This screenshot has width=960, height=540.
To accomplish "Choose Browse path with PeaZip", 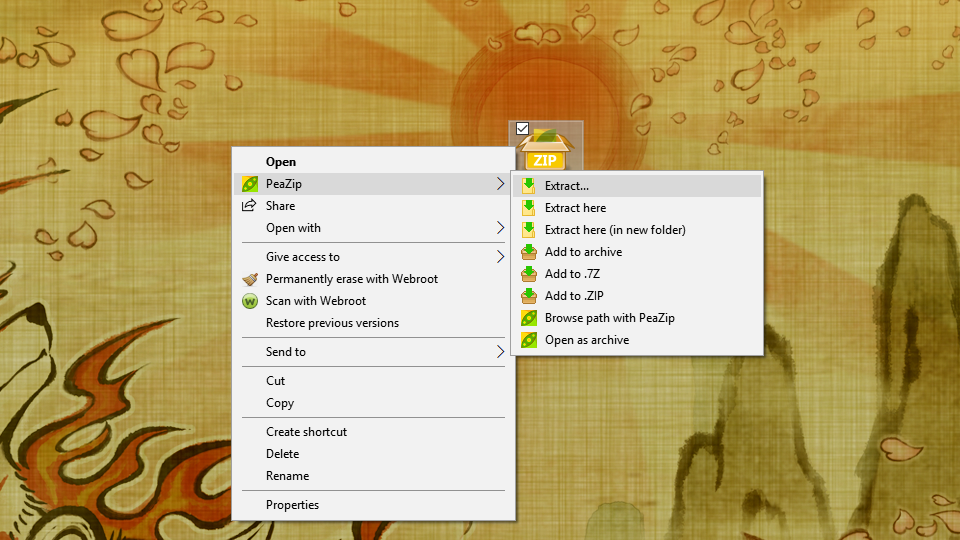I will (x=637, y=318).
